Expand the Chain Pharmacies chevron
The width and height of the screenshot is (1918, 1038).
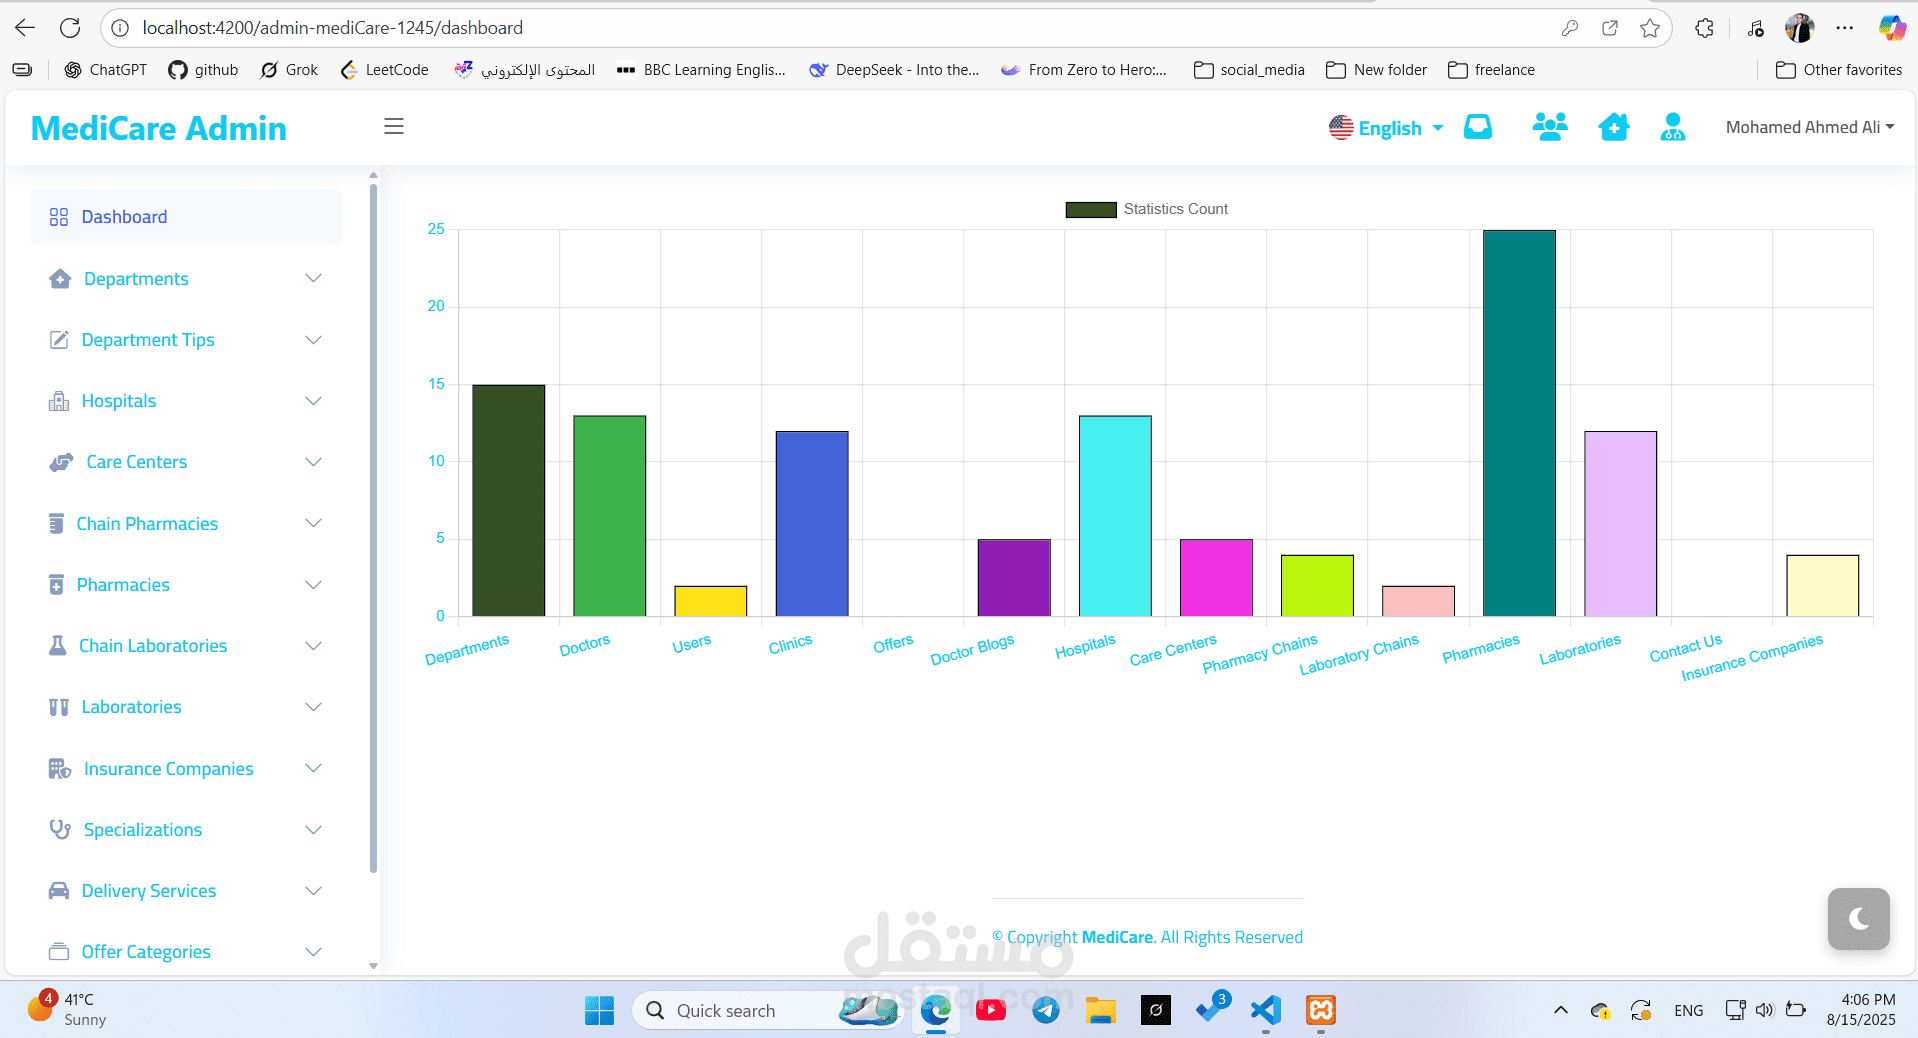pos(313,524)
